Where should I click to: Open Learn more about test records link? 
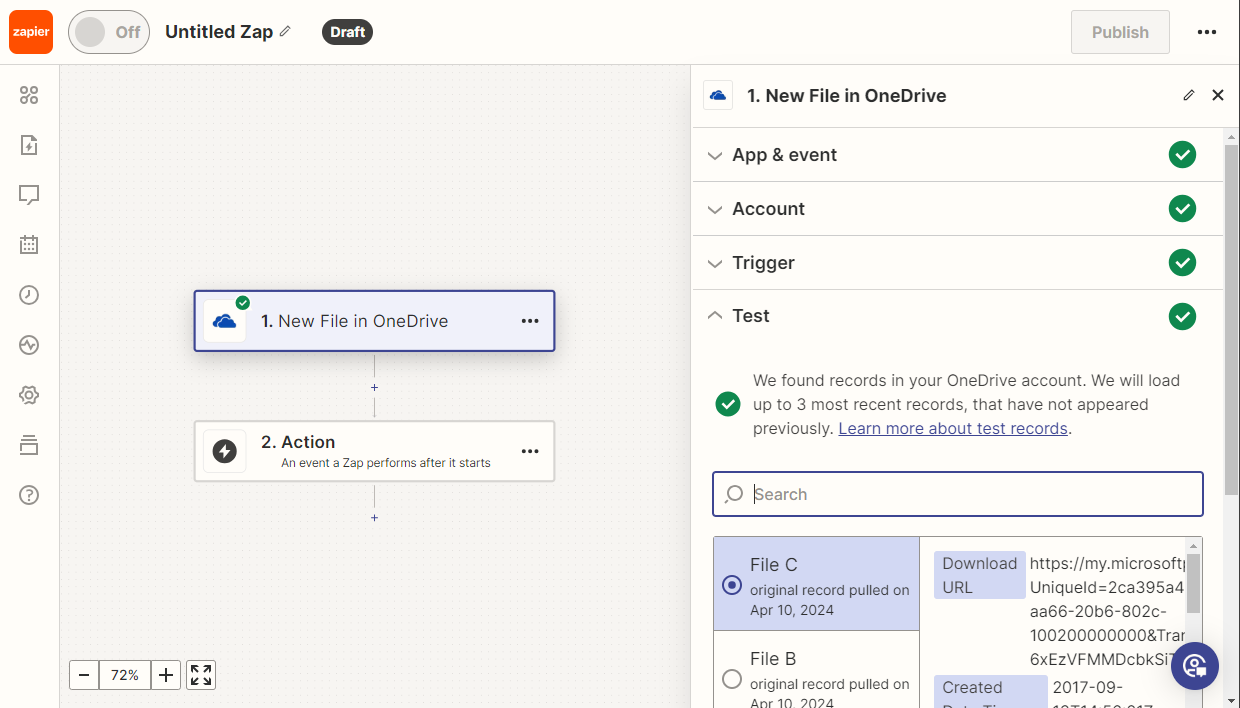pyautogui.click(x=953, y=428)
